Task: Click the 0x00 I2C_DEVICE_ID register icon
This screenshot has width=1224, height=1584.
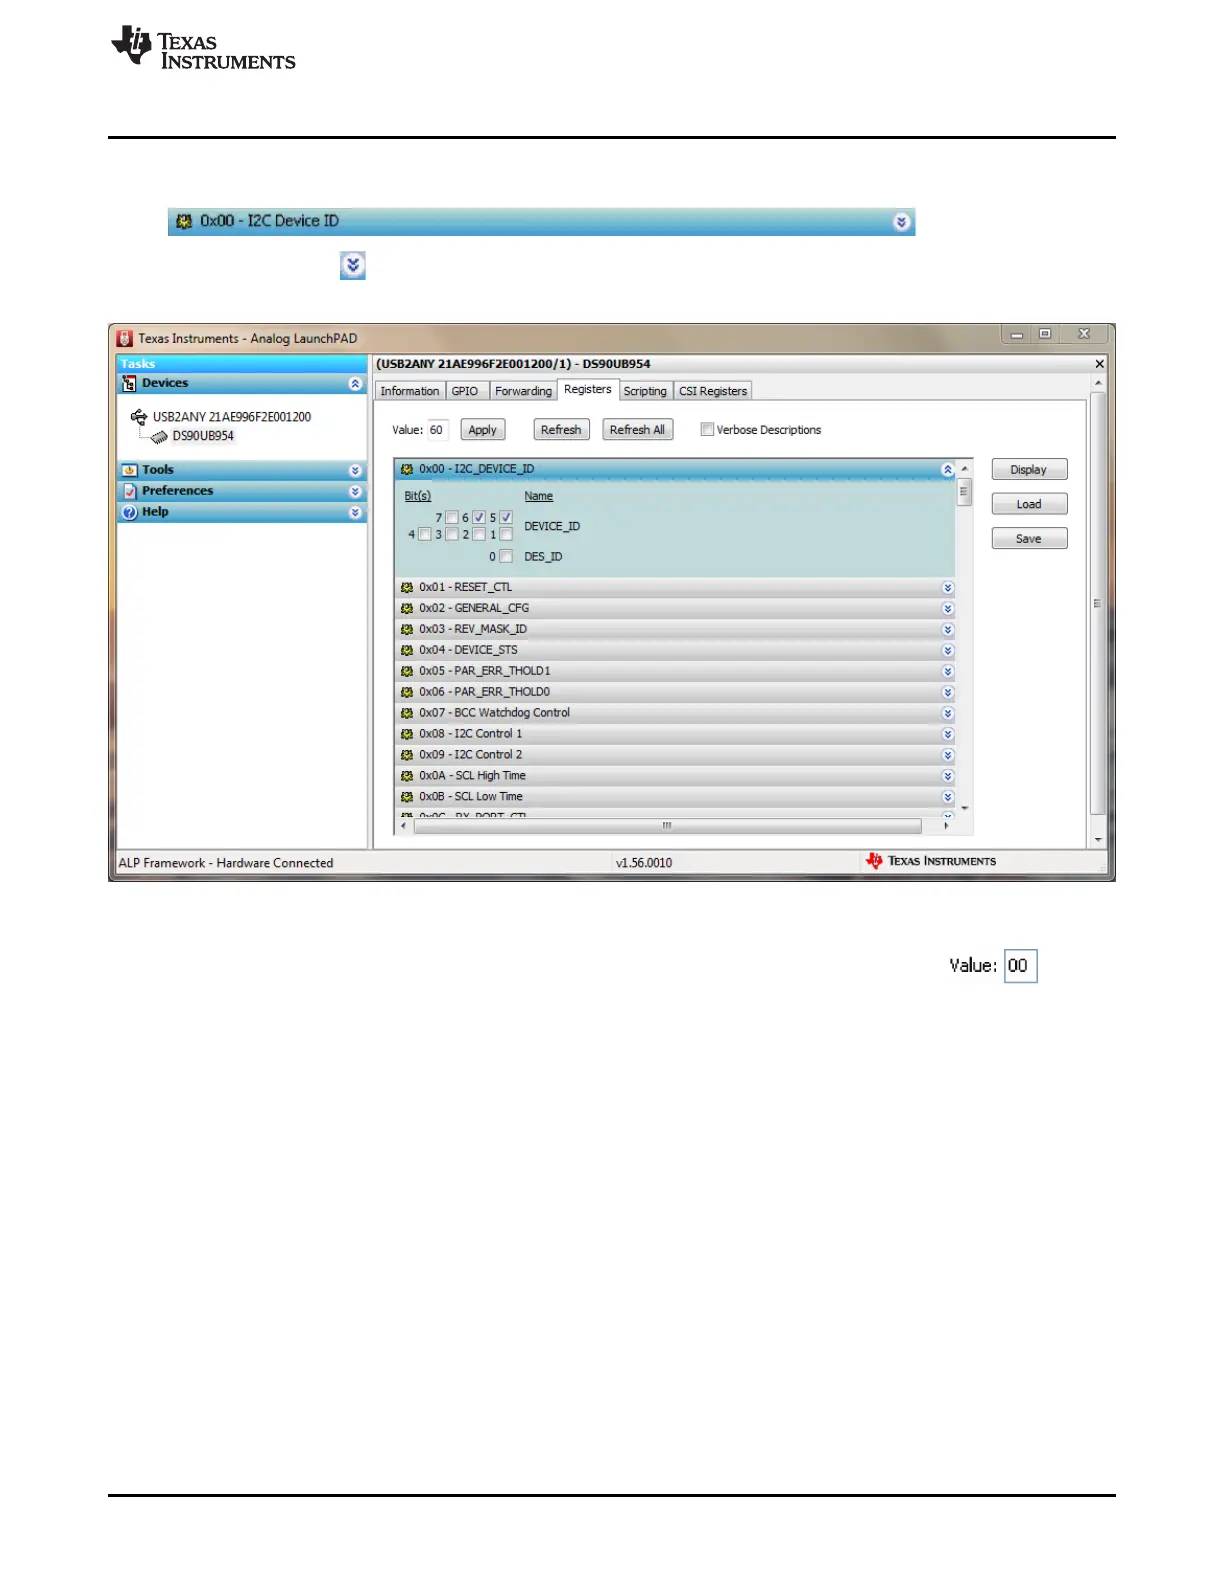Action: click(x=407, y=469)
